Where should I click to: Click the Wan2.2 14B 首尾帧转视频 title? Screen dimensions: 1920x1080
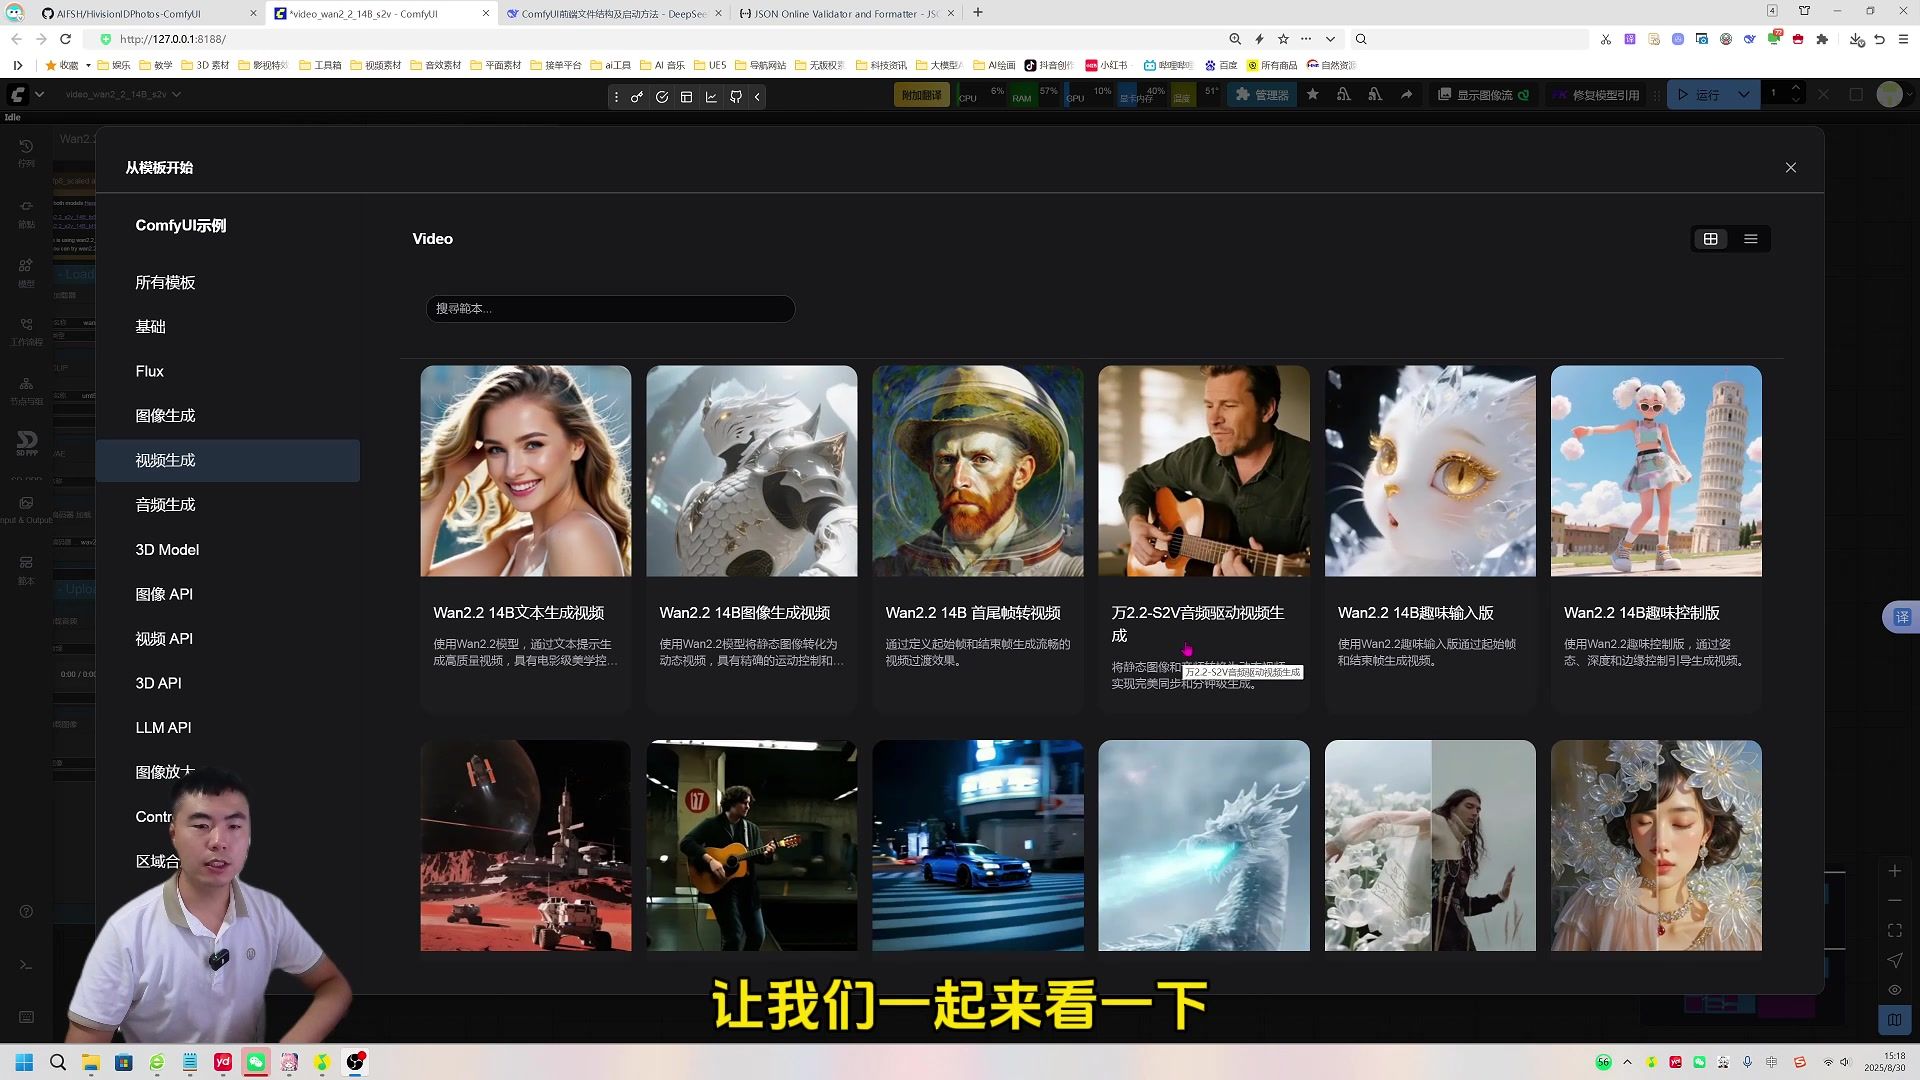point(973,613)
